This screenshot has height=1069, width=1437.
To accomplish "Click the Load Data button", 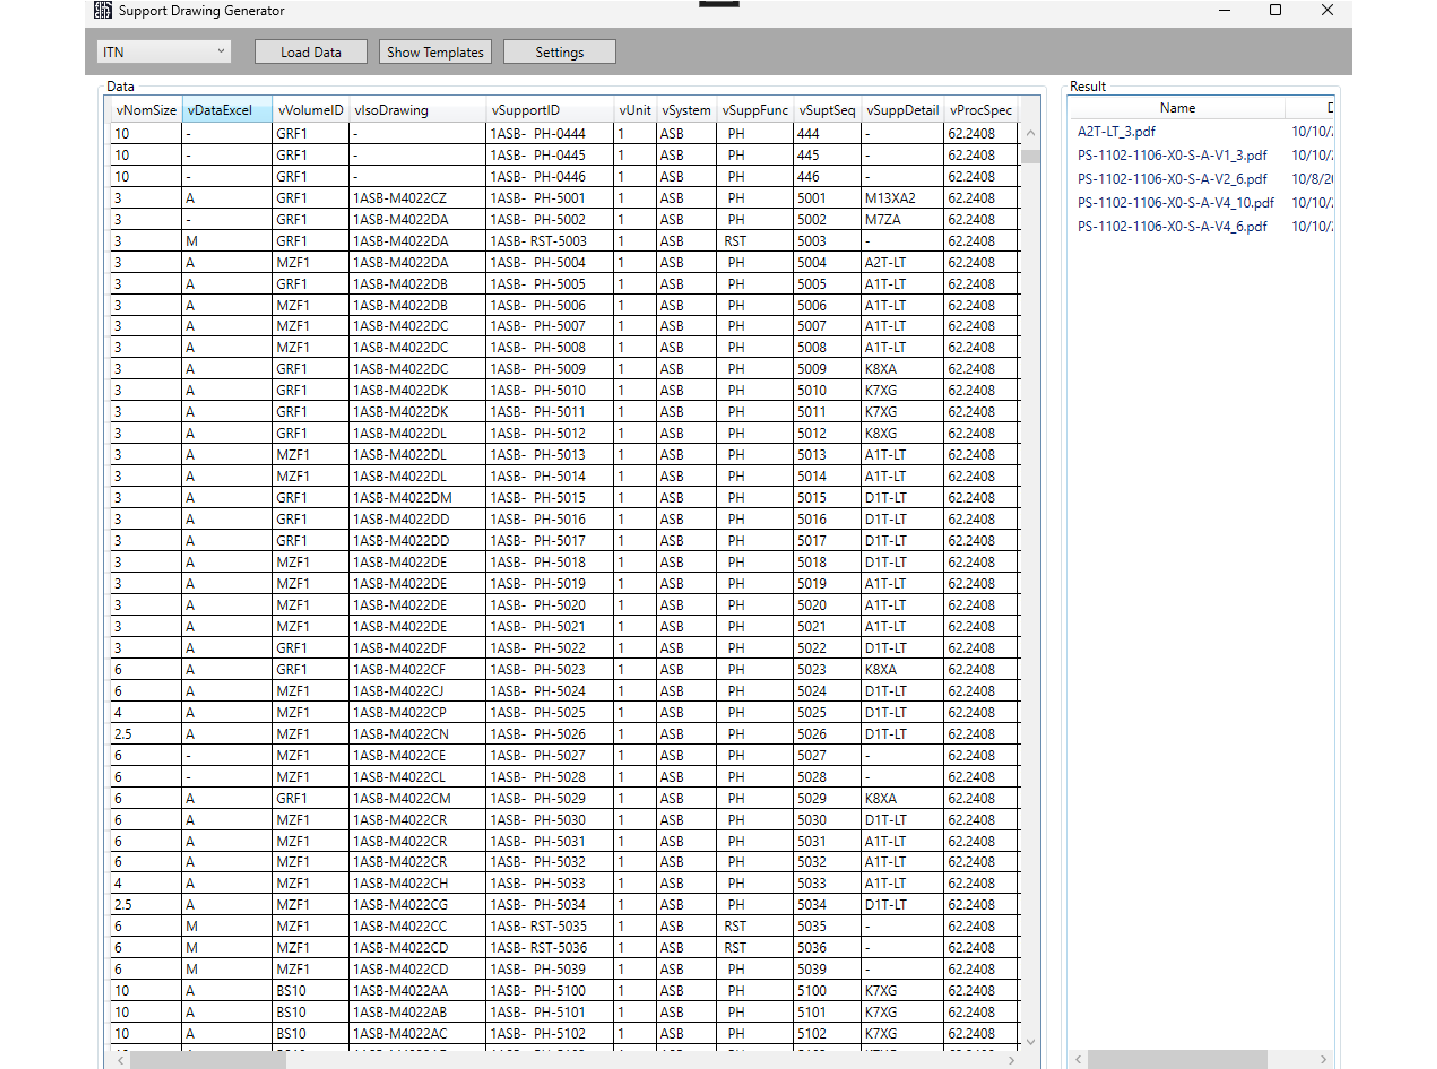I will [x=311, y=52].
